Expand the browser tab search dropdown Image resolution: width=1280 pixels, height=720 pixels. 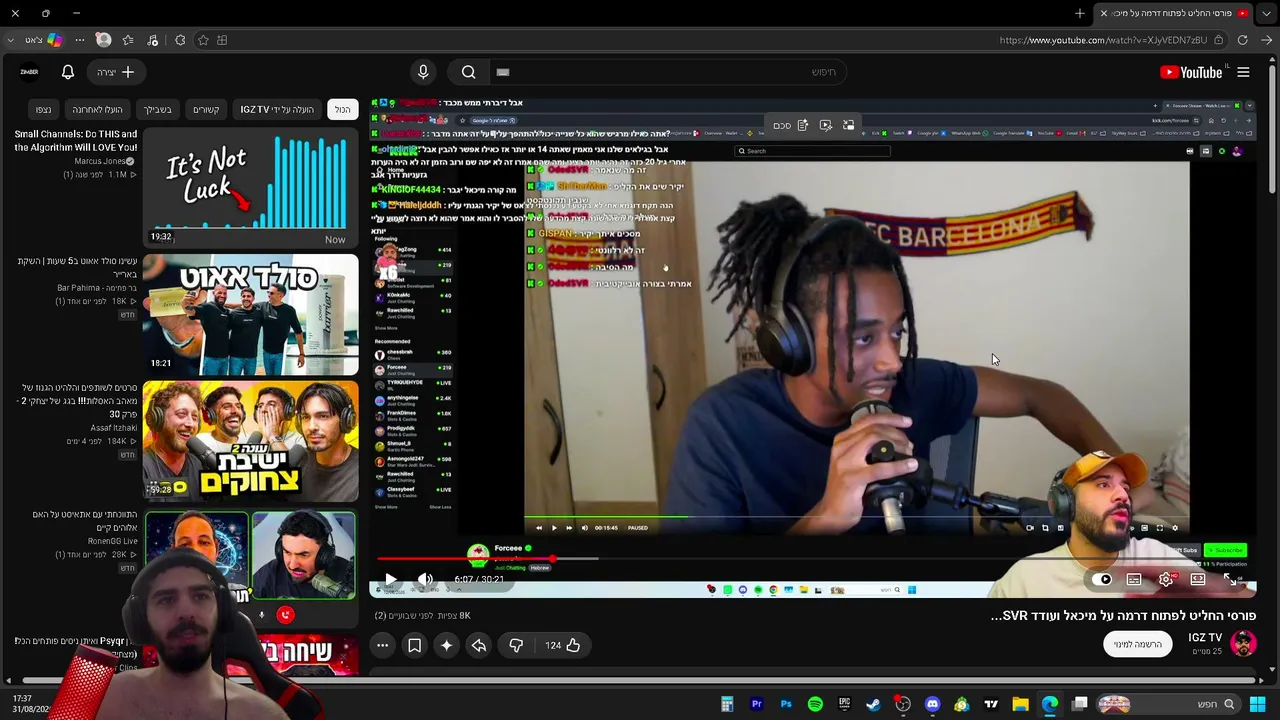(x=1266, y=13)
